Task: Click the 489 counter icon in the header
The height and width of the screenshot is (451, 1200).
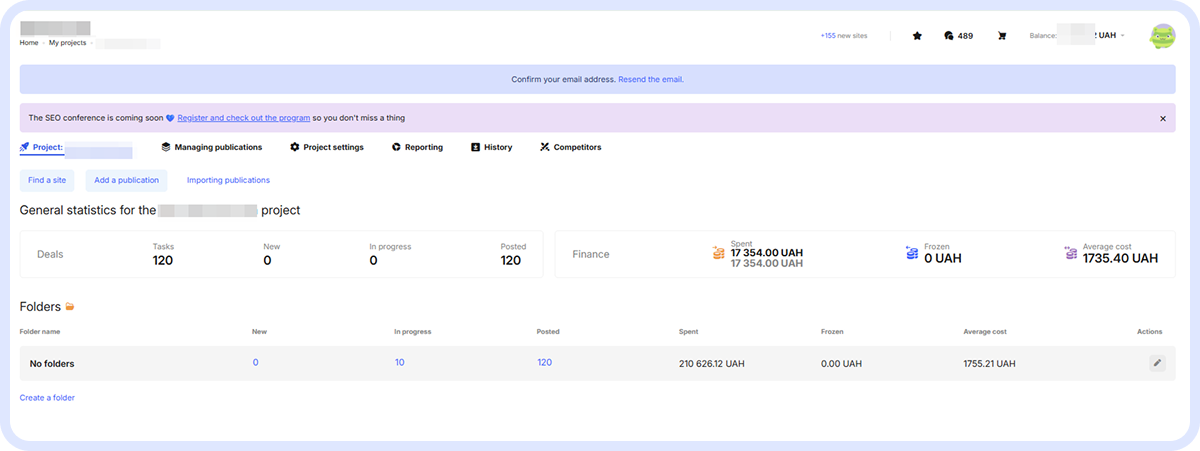Action: click(x=949, y=36)
